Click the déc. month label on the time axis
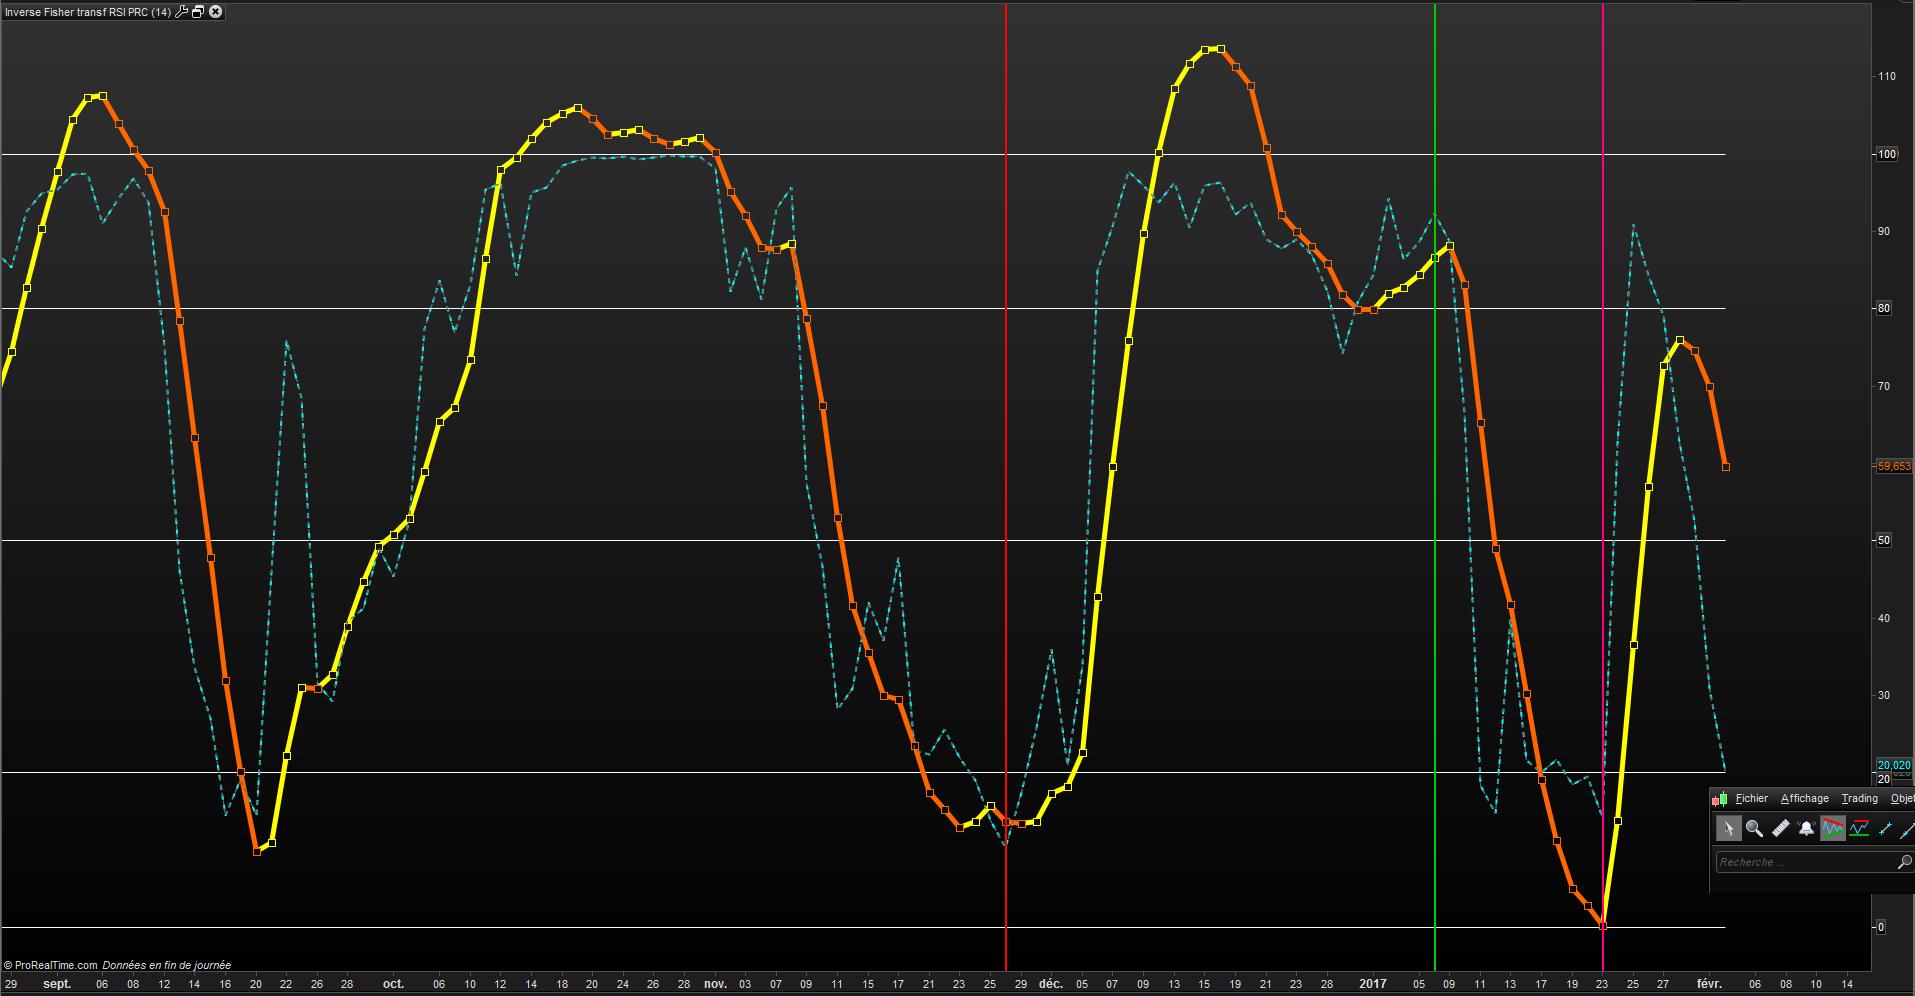This screenshot has width=1915, height=996. point(1050,984)
